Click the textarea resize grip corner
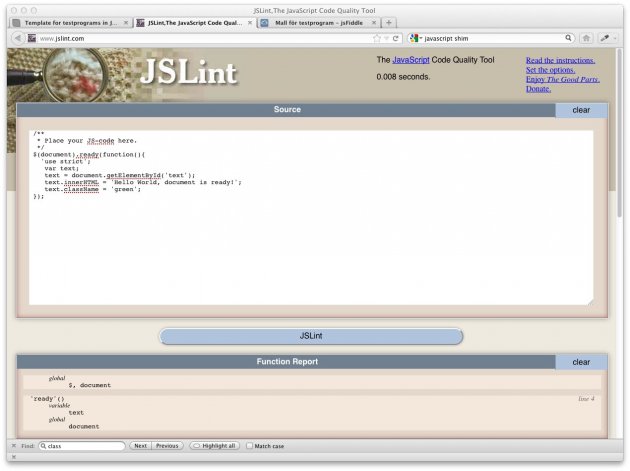Viewport: 630px width, 471px height. coord(590,302)
